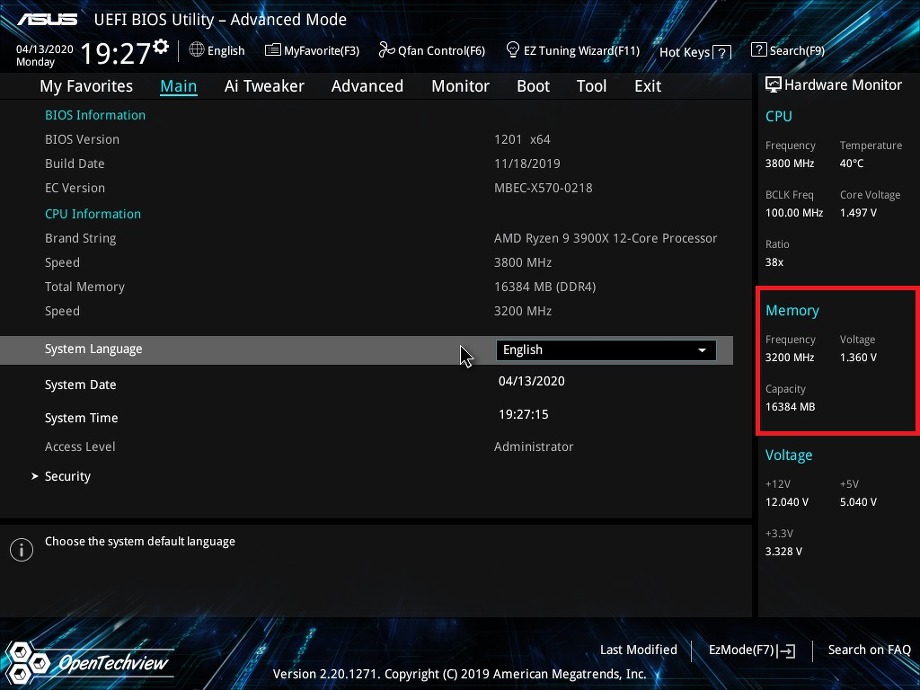Click the Total Memory label
Viewport: 920px width, 690px height.
[84, 287]
